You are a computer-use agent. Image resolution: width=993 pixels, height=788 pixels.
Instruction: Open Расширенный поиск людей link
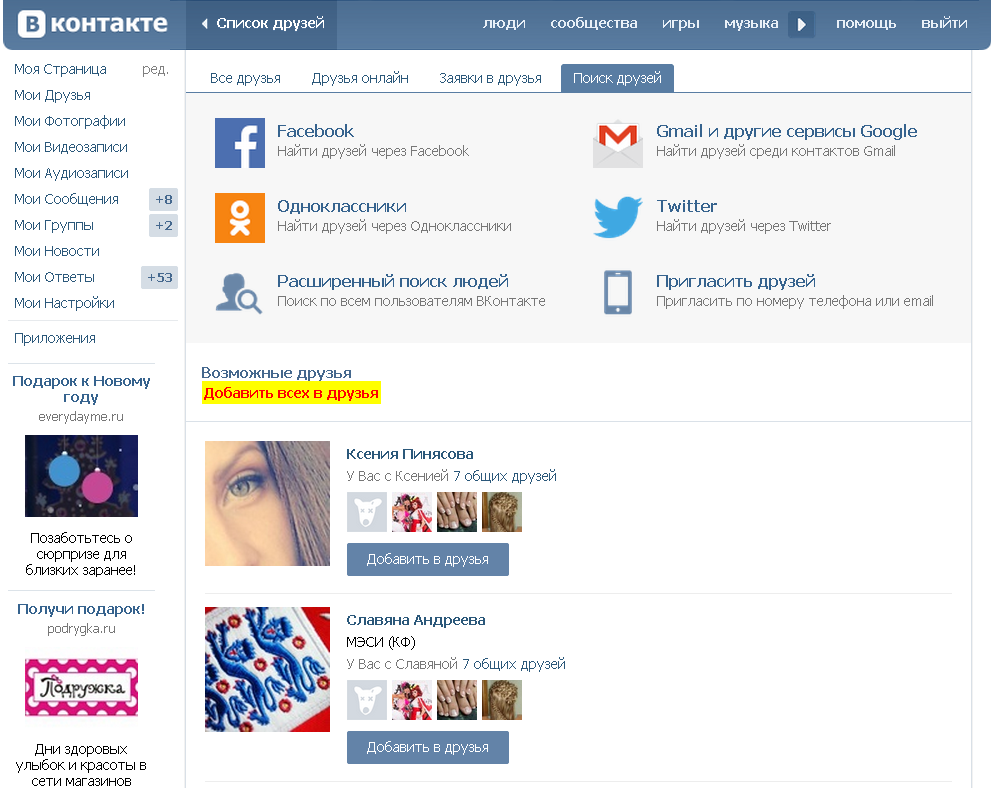(393, 281)
